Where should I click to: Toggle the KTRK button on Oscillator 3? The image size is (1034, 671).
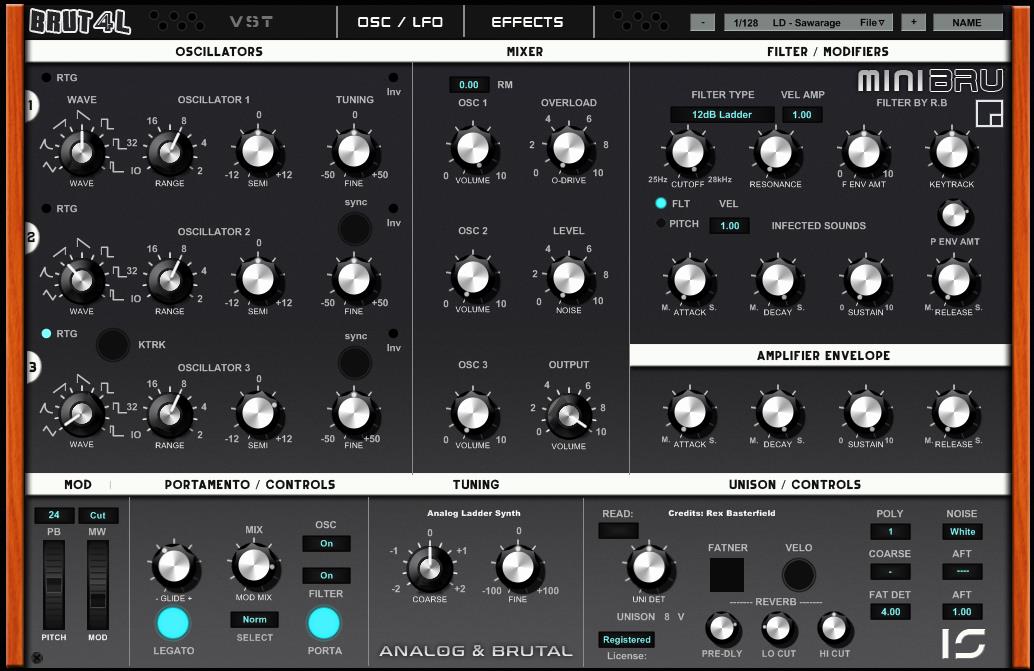point(113,345)
